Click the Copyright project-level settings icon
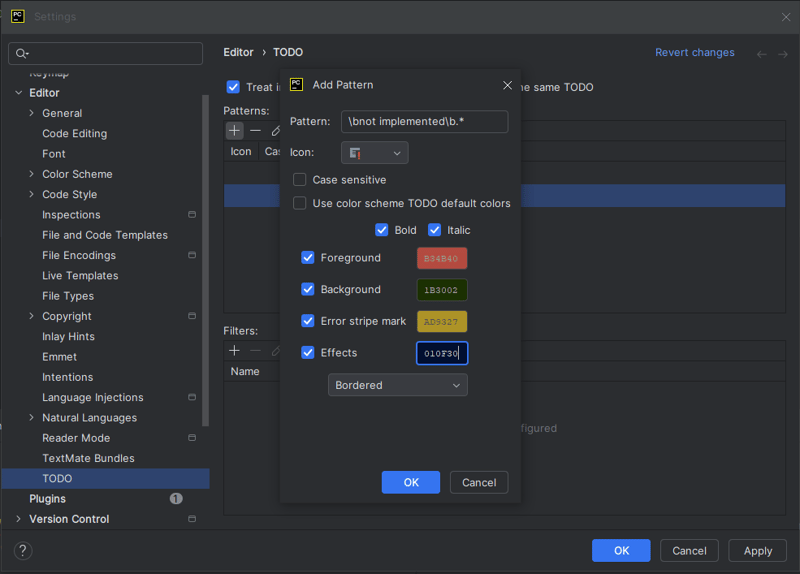 192,316
